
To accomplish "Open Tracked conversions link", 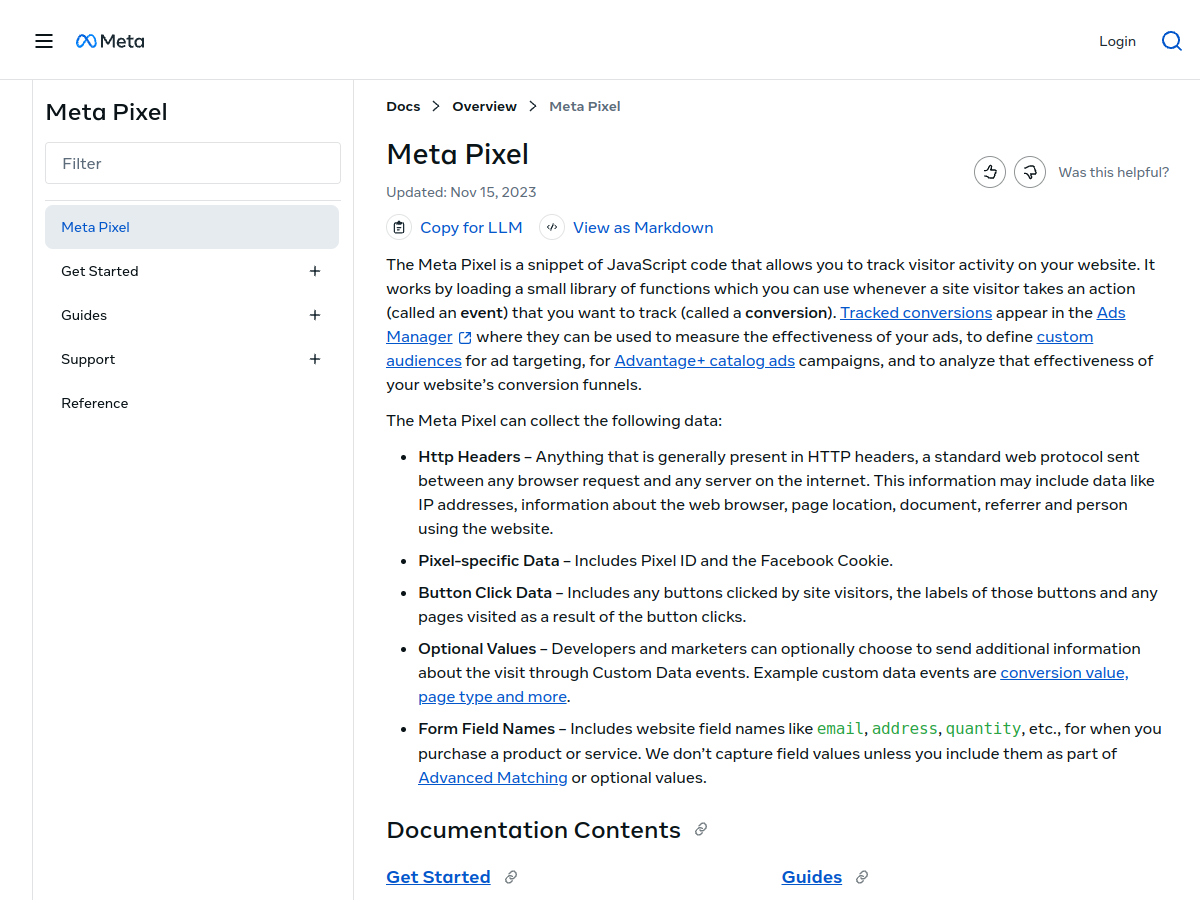I will pos(916,312).
